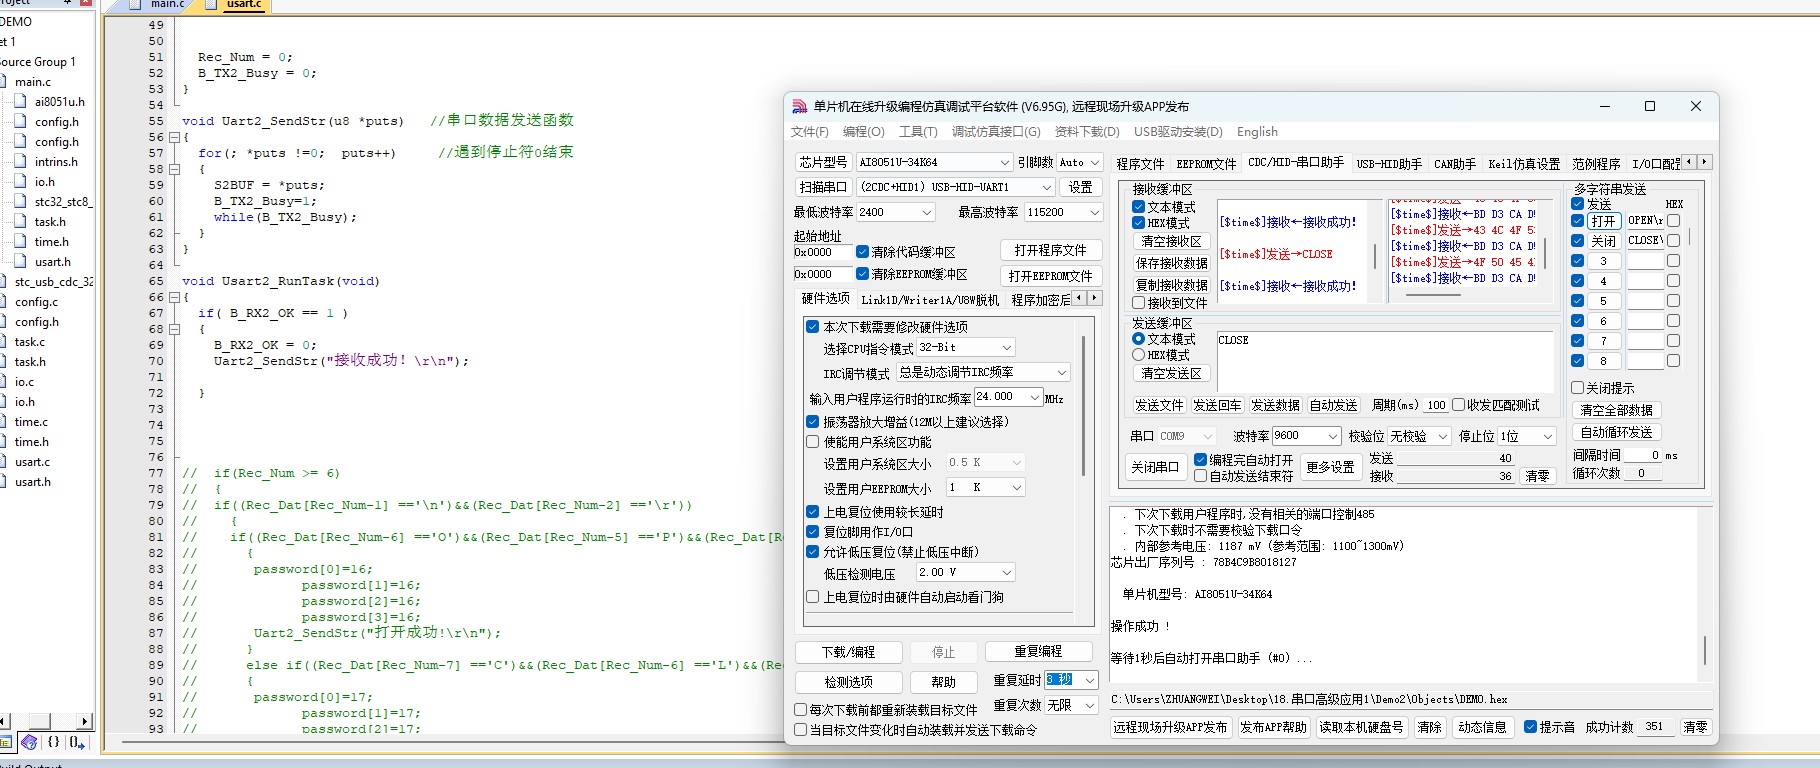Collapse code fold at line 68
This screenshot has width=1820, height=768.
point(173,329)
